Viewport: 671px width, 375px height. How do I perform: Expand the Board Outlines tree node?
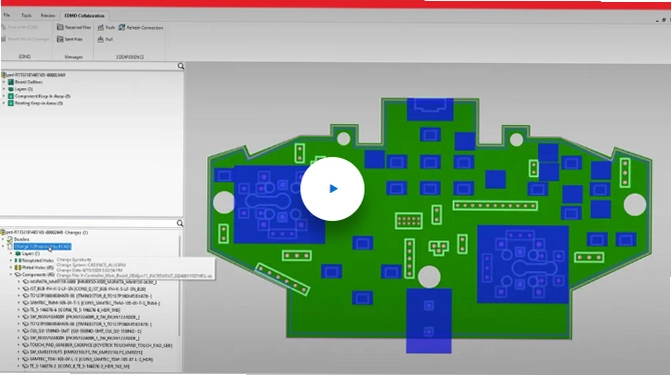[x=4, y=82]
